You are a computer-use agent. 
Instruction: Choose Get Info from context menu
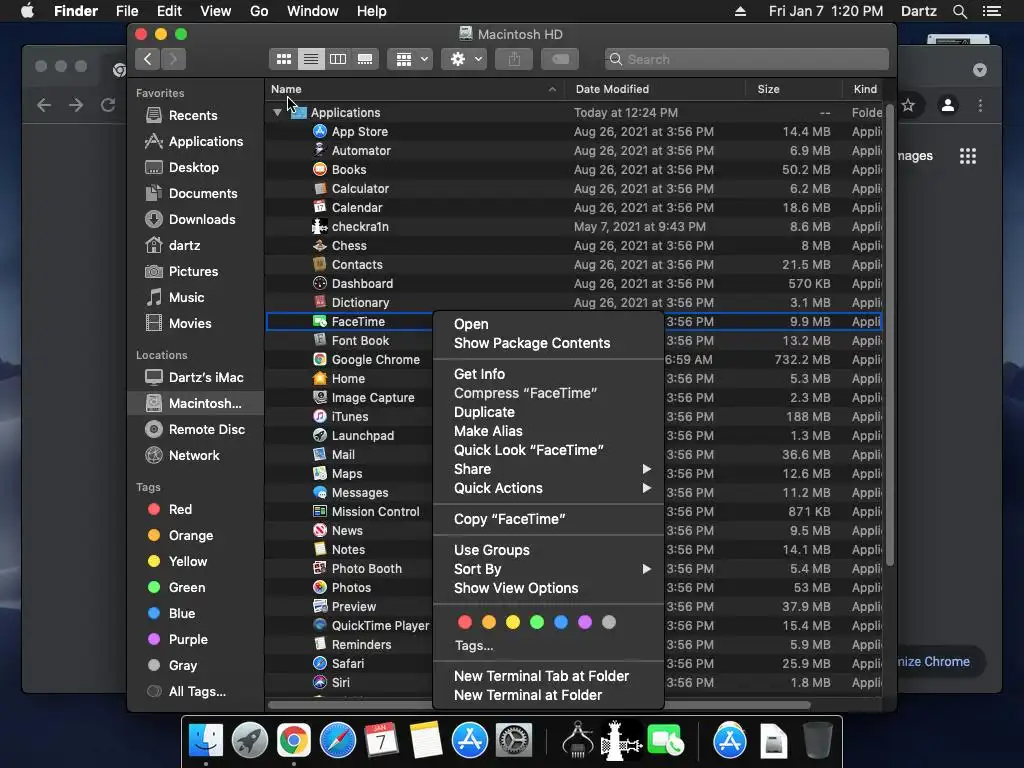549,374
